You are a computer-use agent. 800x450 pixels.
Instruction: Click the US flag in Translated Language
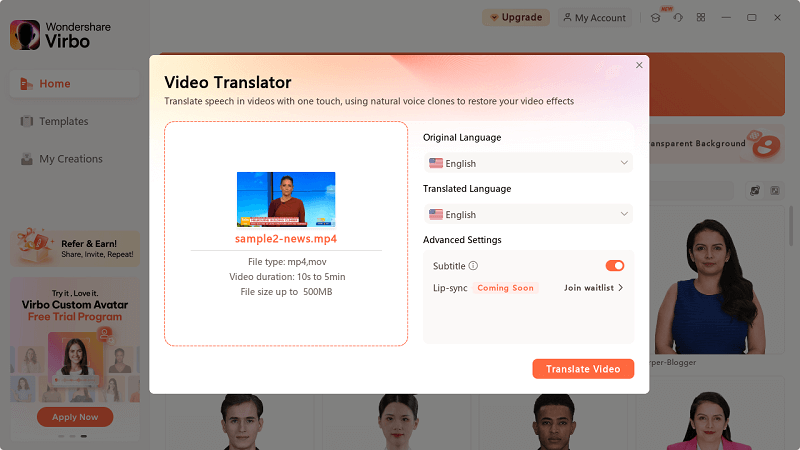436,214
